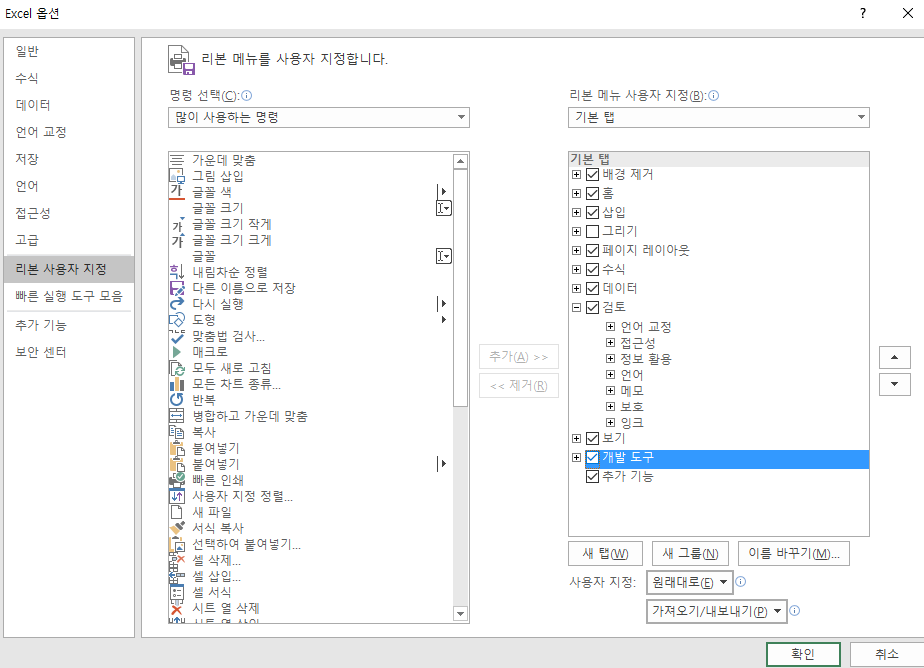Screen dimensions: 924x668
Task: Select the 복사 copy icon
Action: 177,432
